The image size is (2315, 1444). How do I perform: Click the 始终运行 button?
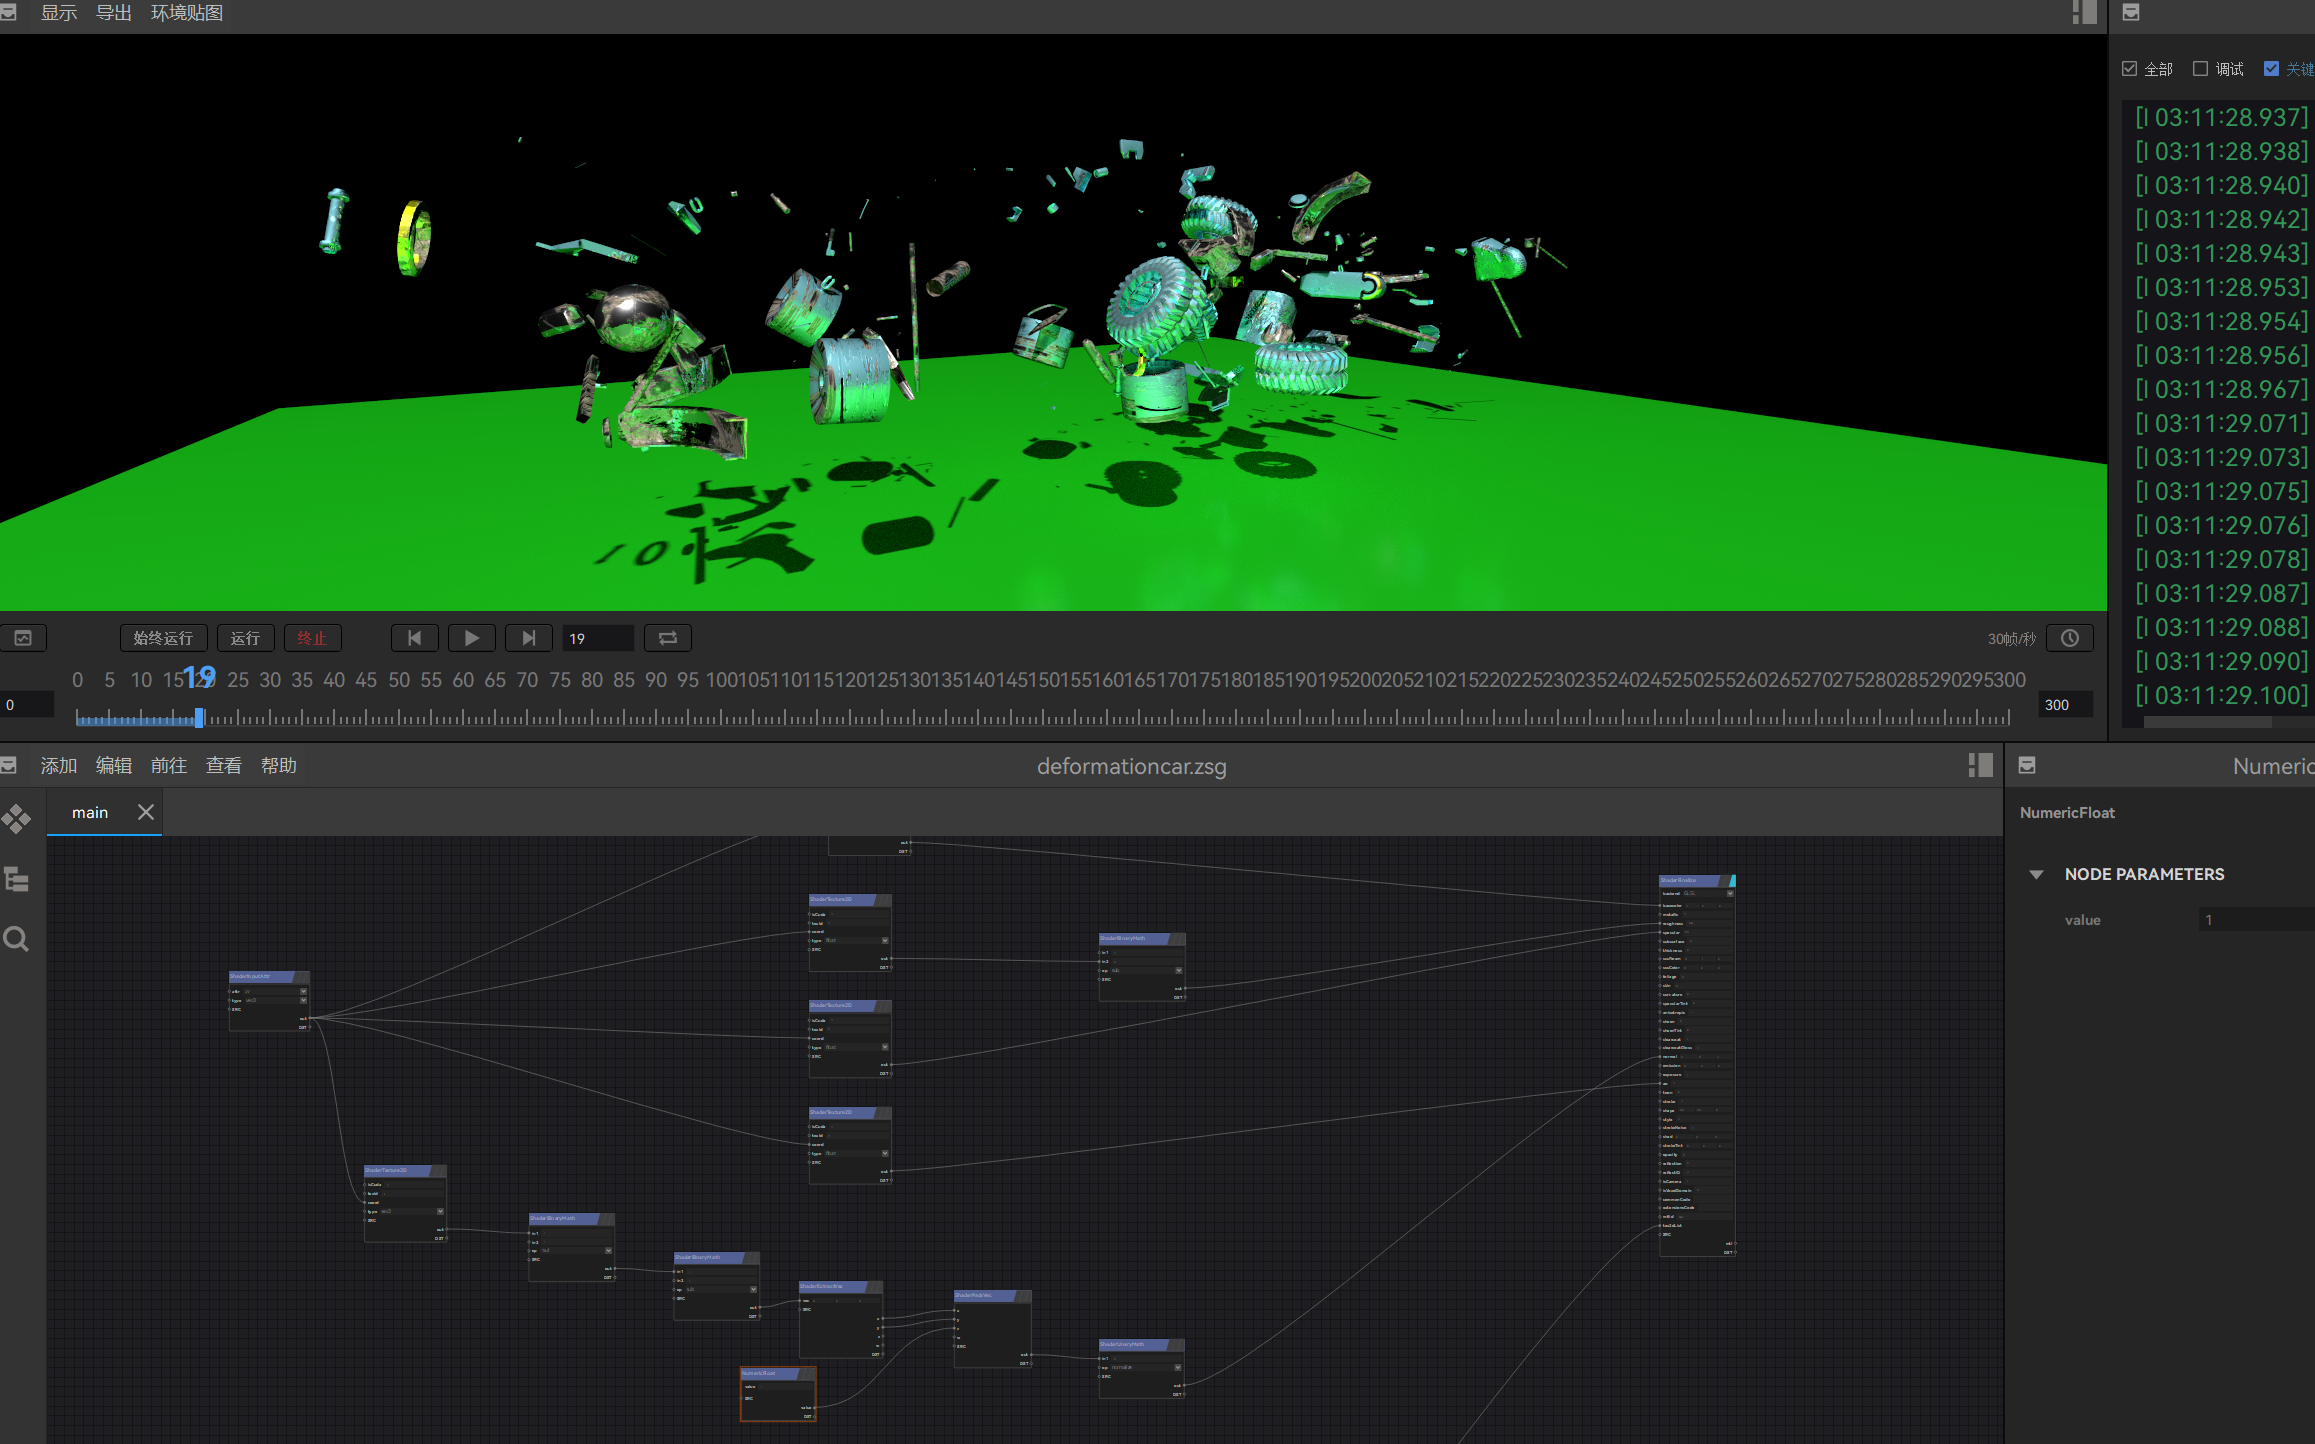pyautogui.click(x=163, y=638)
